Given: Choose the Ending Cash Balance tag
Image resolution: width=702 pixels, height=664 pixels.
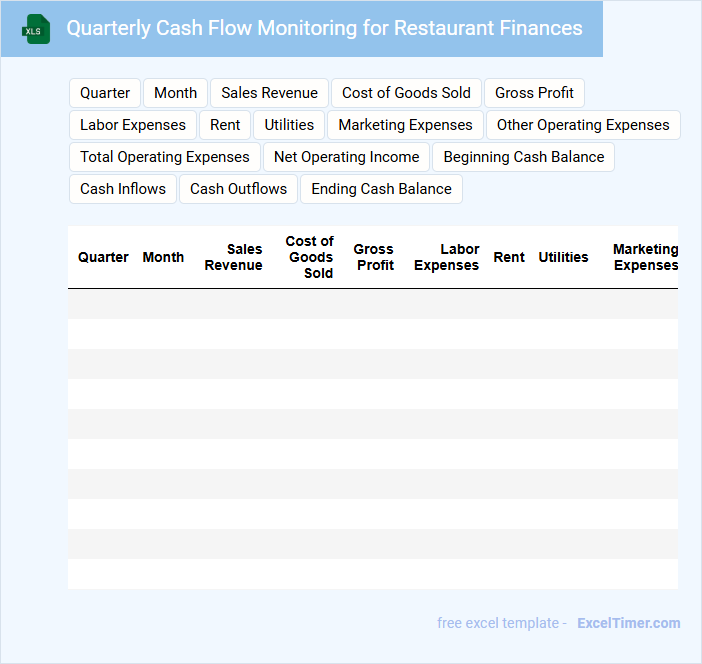Looking at the screenshot, I should pos(381,189).
